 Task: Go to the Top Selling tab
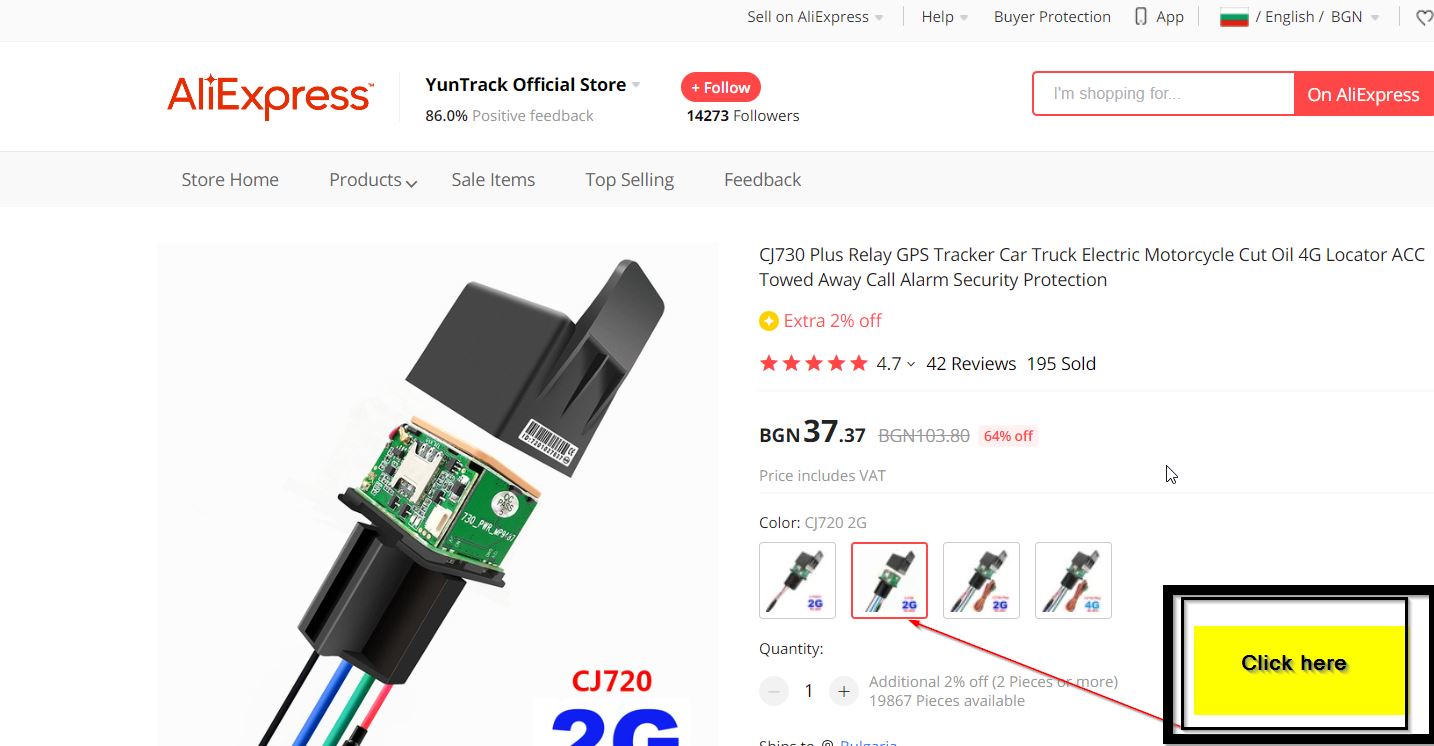point(629,180)
